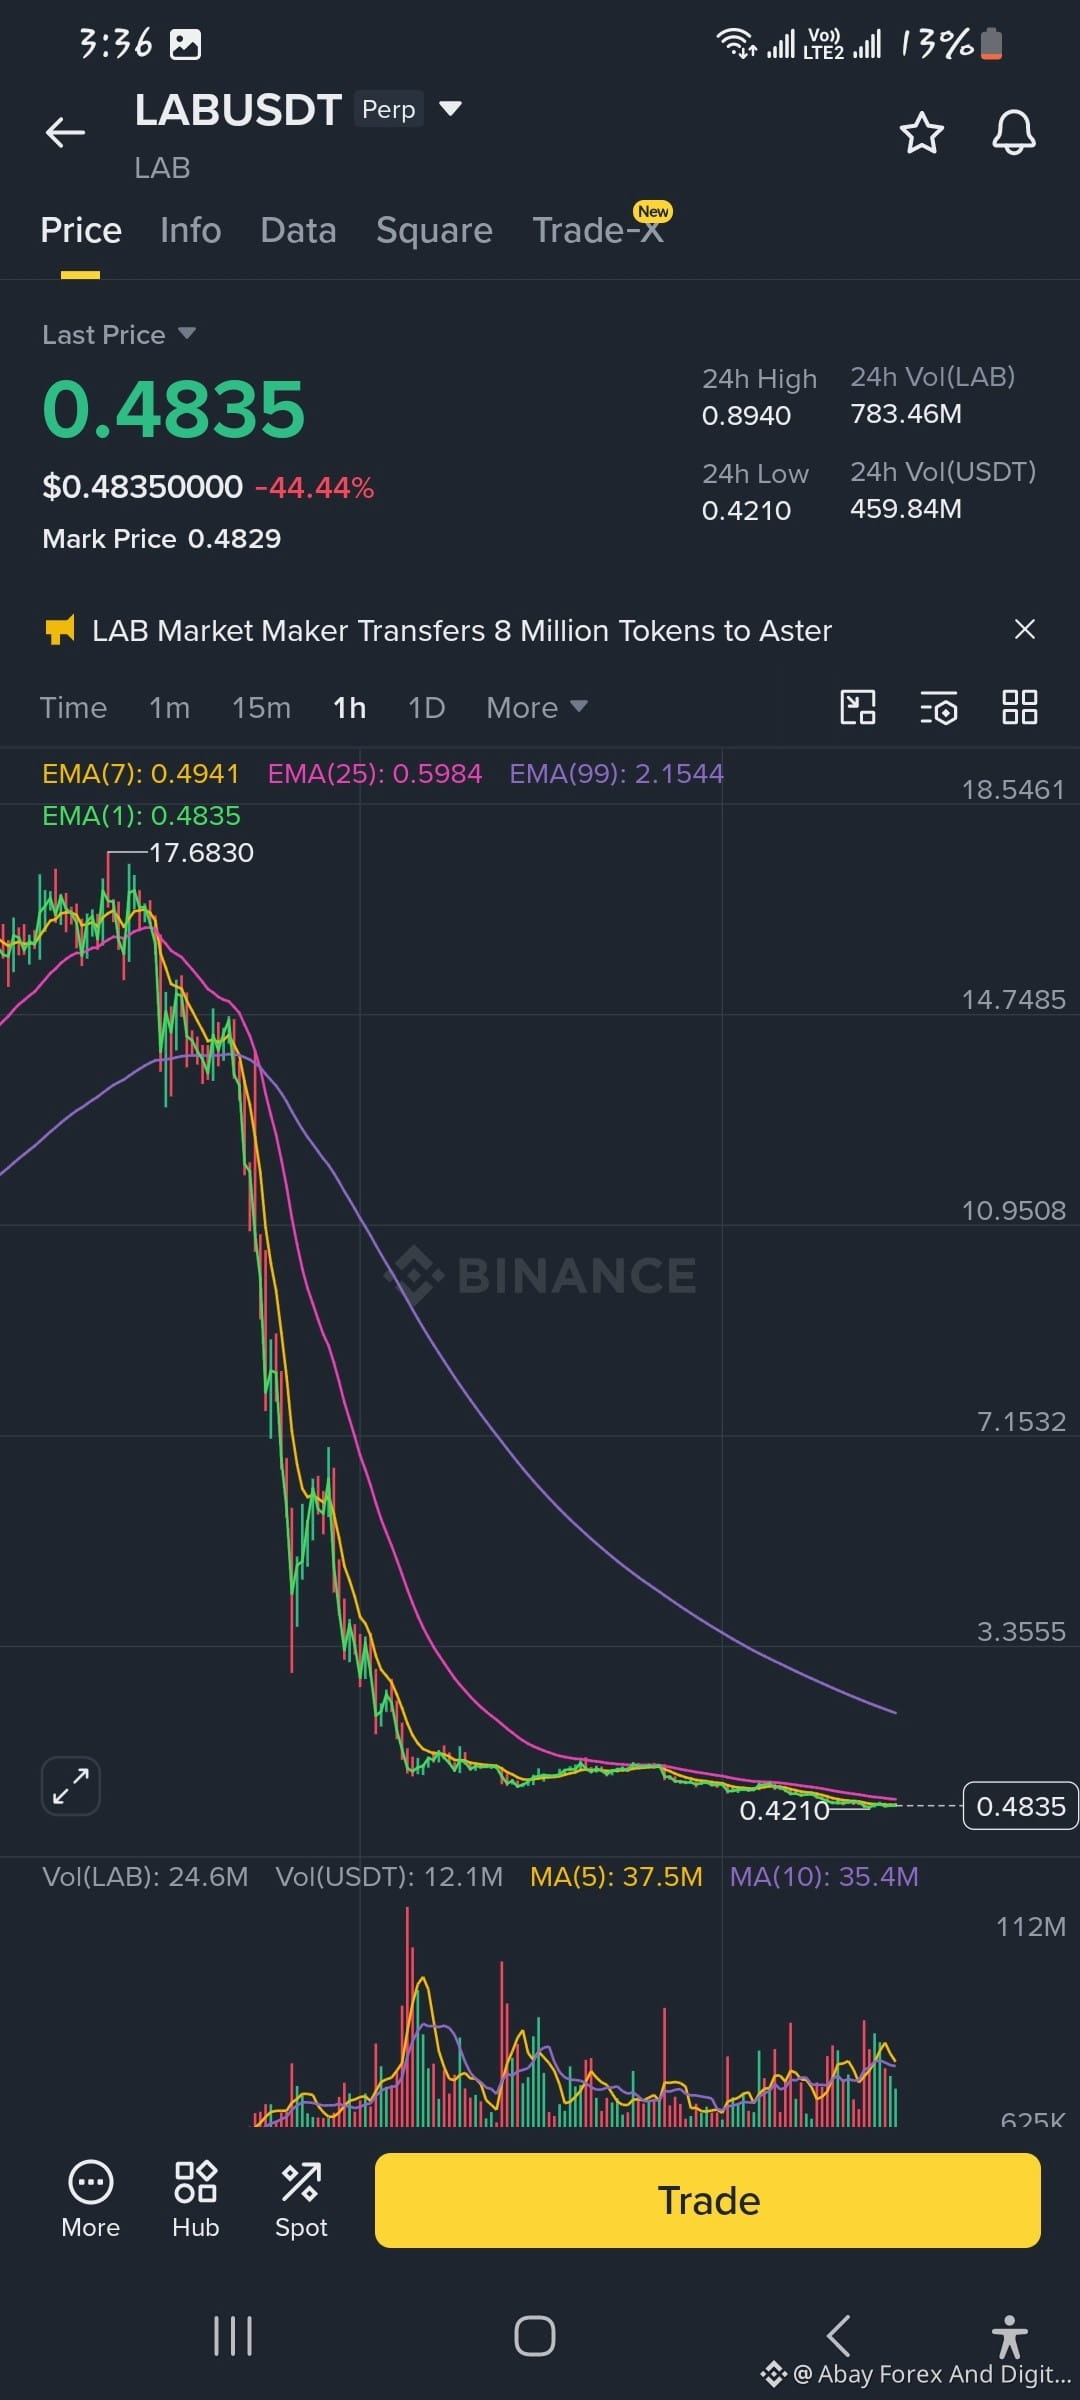Open the Hub shortcut
1080x2400 pixels.
tap(195, 2199)
